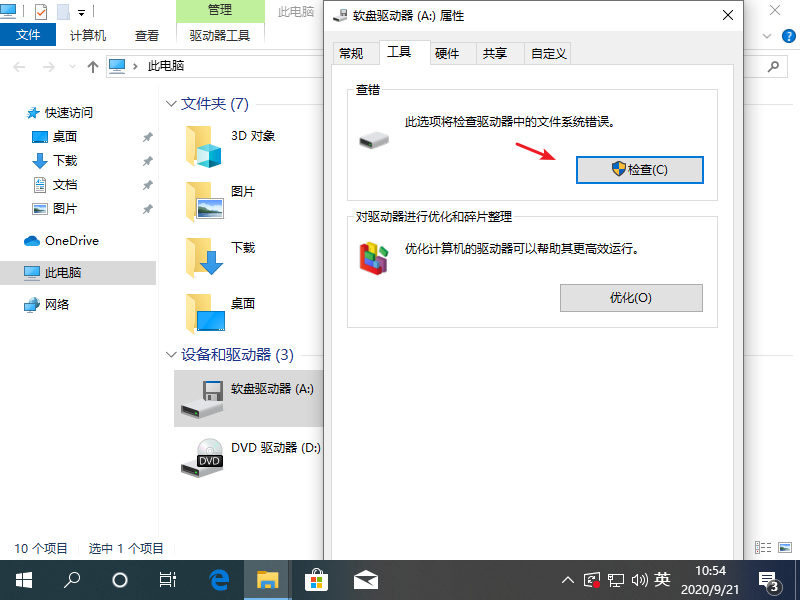
Task: Launch Microsoft Store from the taskbar
Action: coord(315,579)
